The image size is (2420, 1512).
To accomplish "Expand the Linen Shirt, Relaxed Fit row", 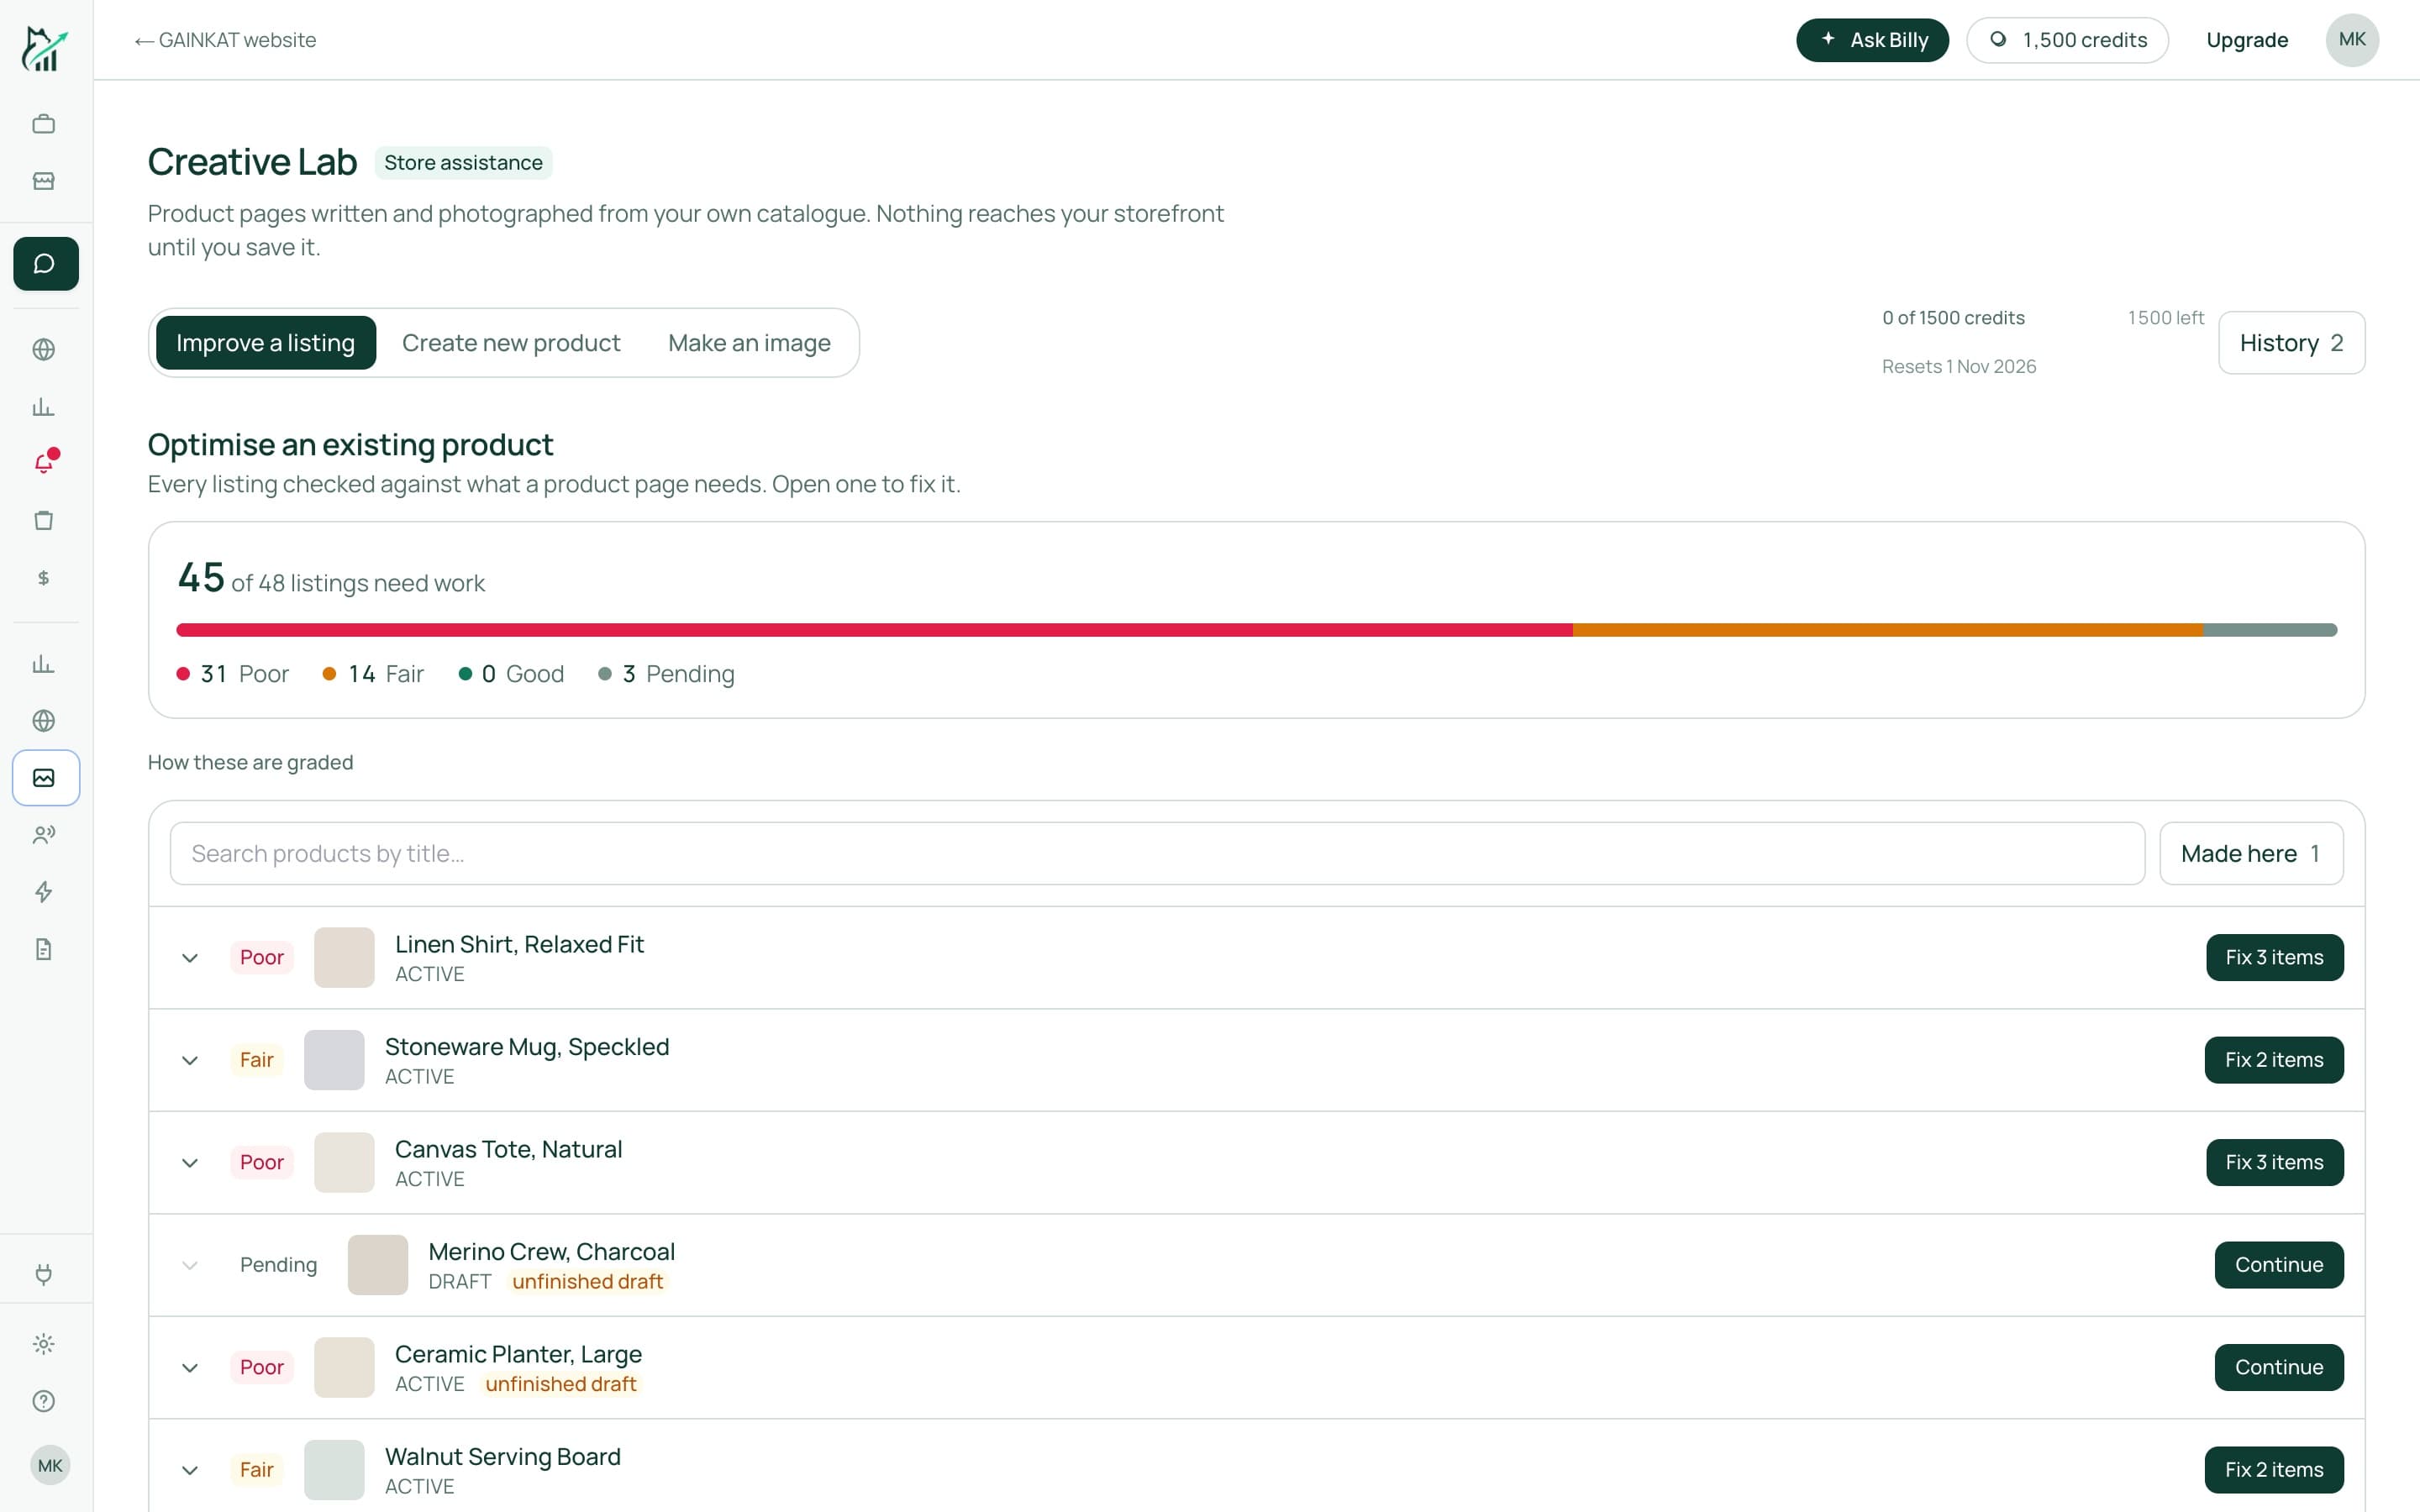I will click(x=190, y=958).
